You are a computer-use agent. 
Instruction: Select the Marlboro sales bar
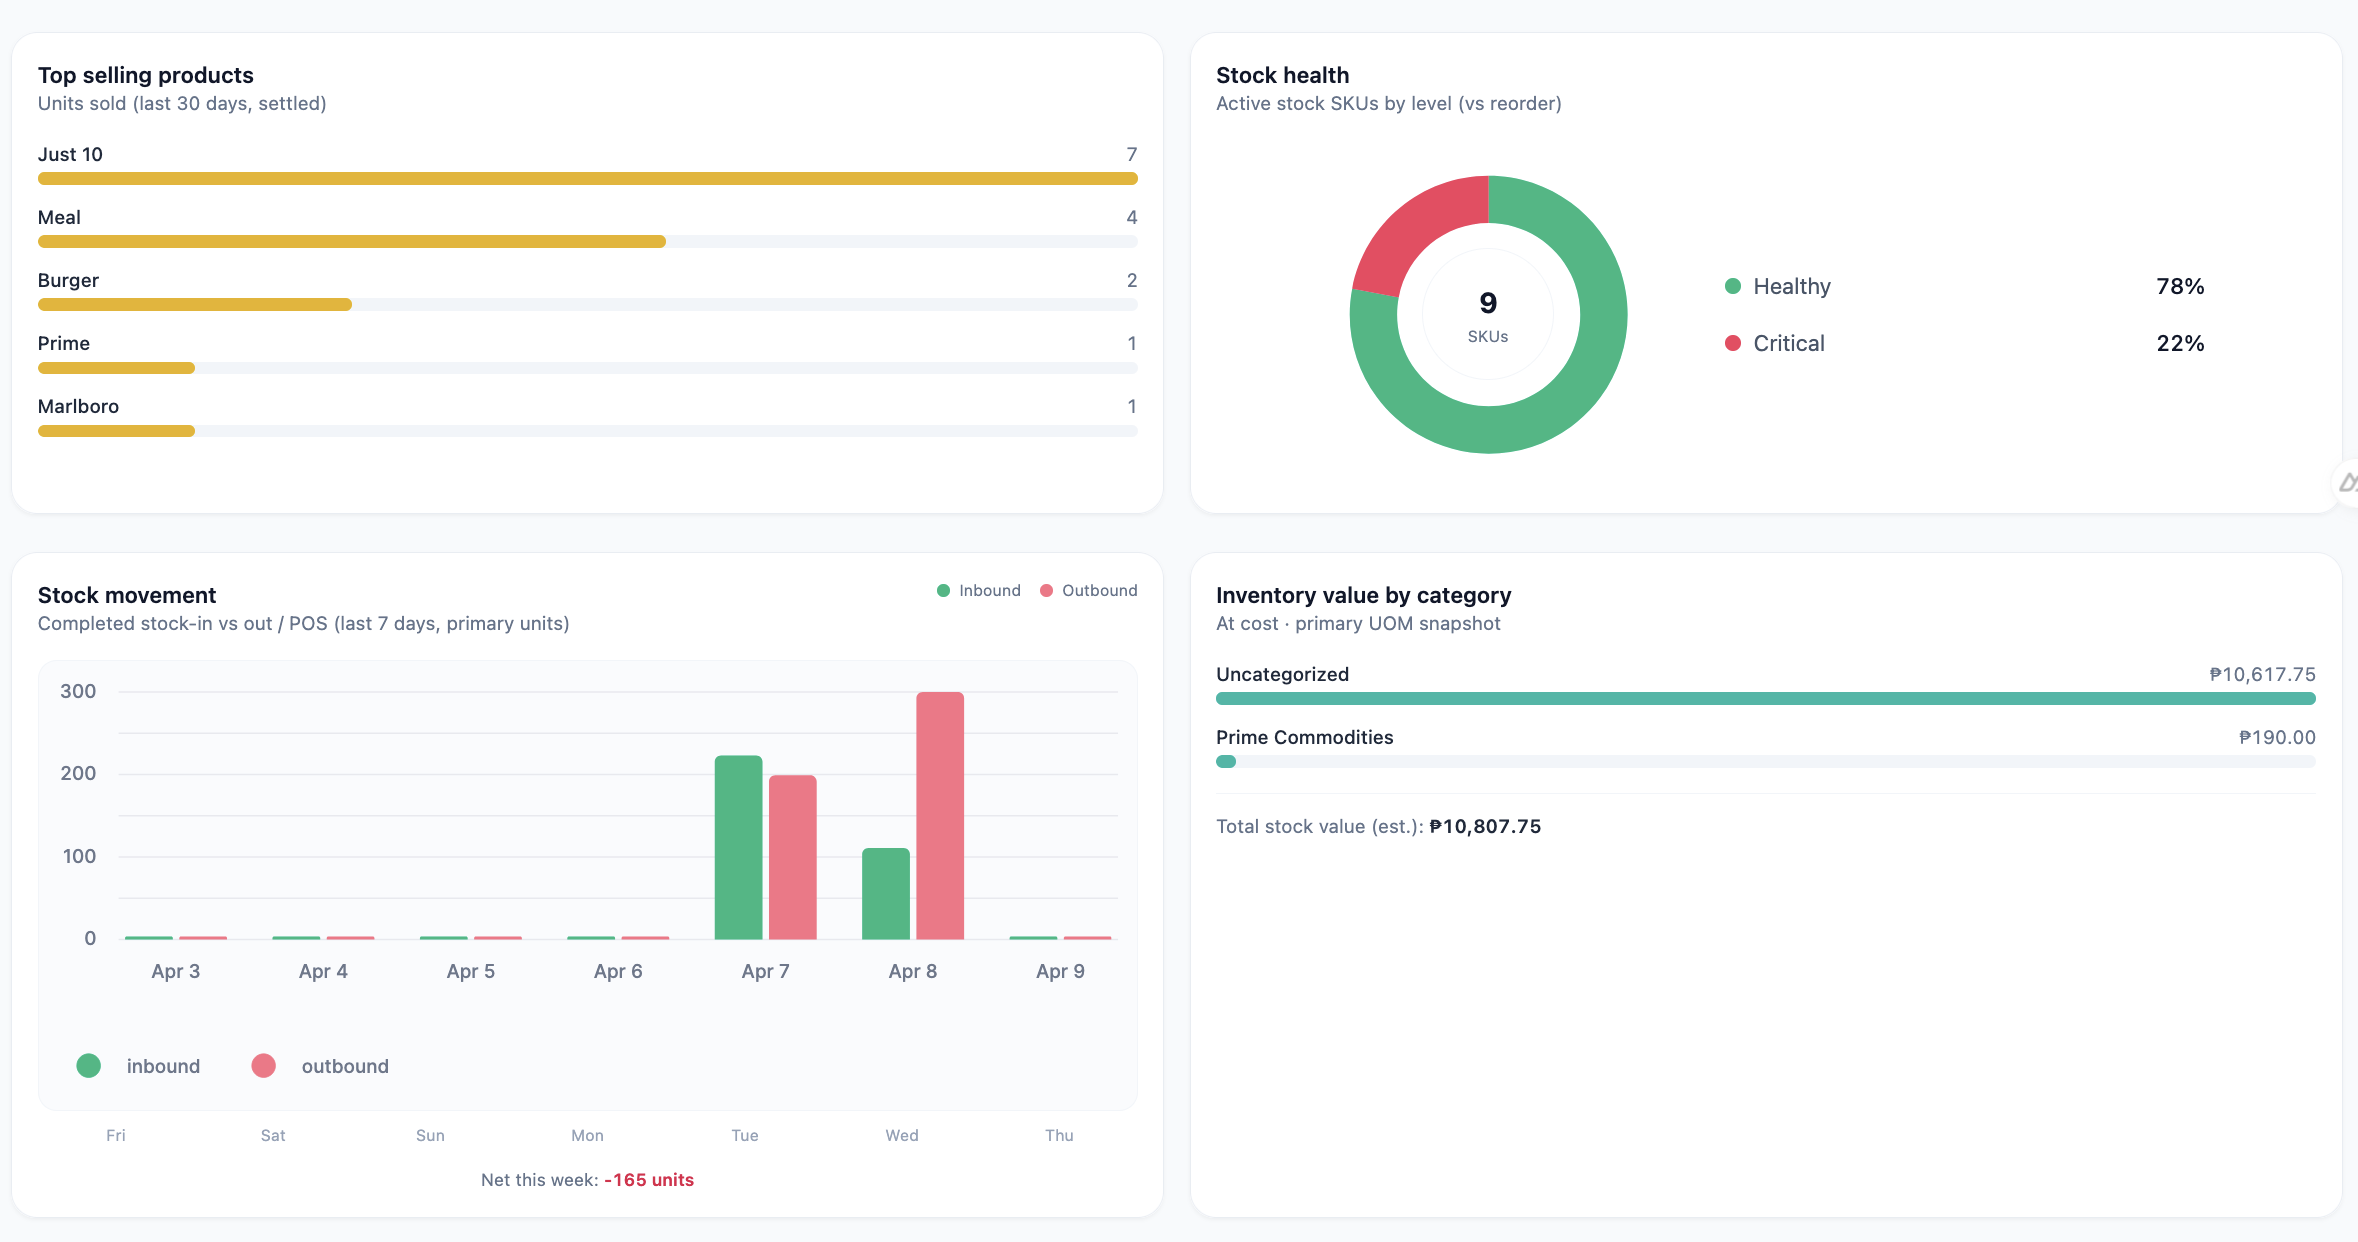click(x=115, y=431)
